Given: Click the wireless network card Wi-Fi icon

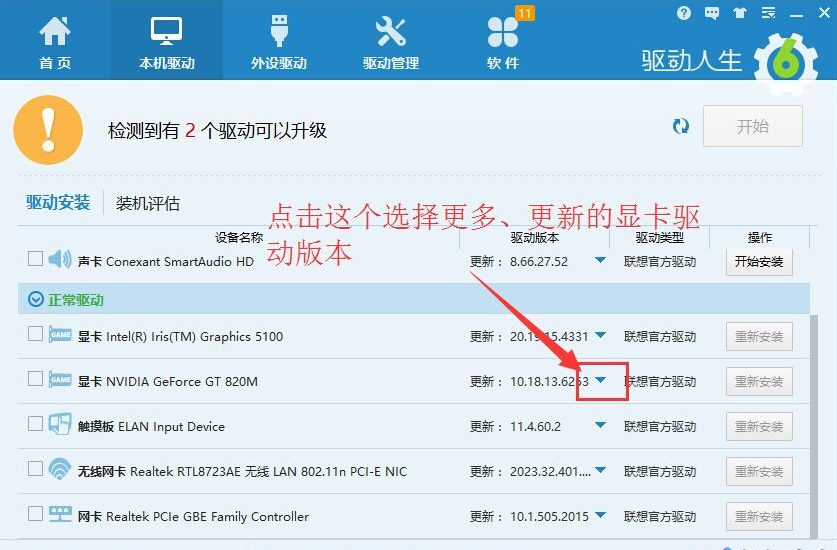Looking at the screenshot, I should click(60, 469).
